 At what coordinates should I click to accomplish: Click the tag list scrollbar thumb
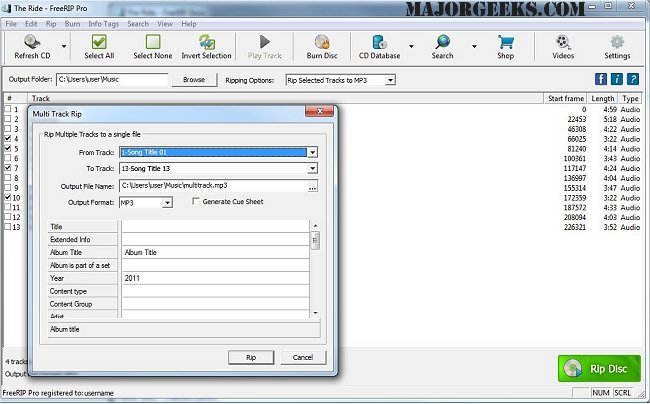[315, 240]
